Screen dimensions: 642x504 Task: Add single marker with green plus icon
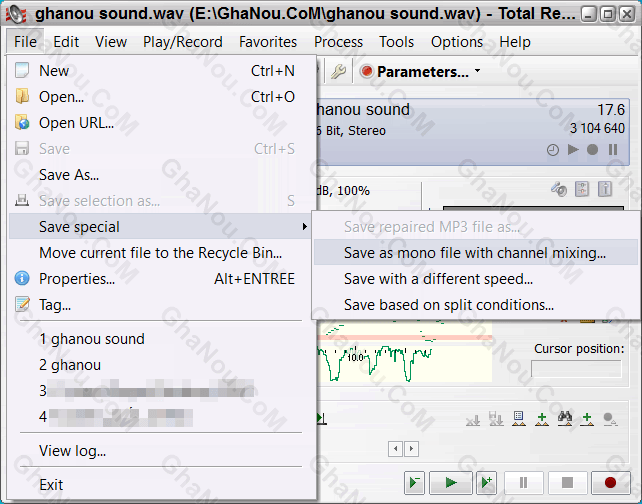point(587,419)
